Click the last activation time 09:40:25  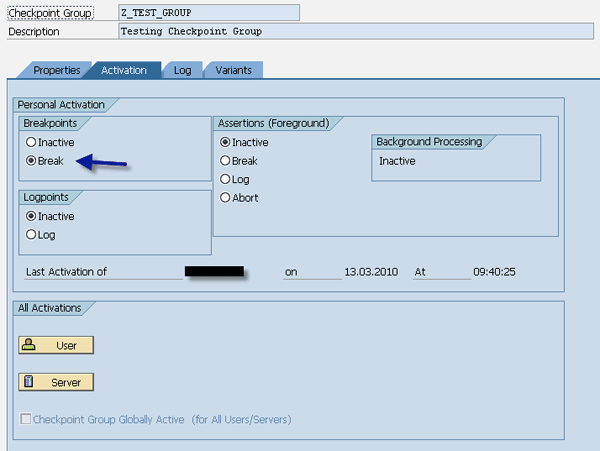tap(494, 271)
